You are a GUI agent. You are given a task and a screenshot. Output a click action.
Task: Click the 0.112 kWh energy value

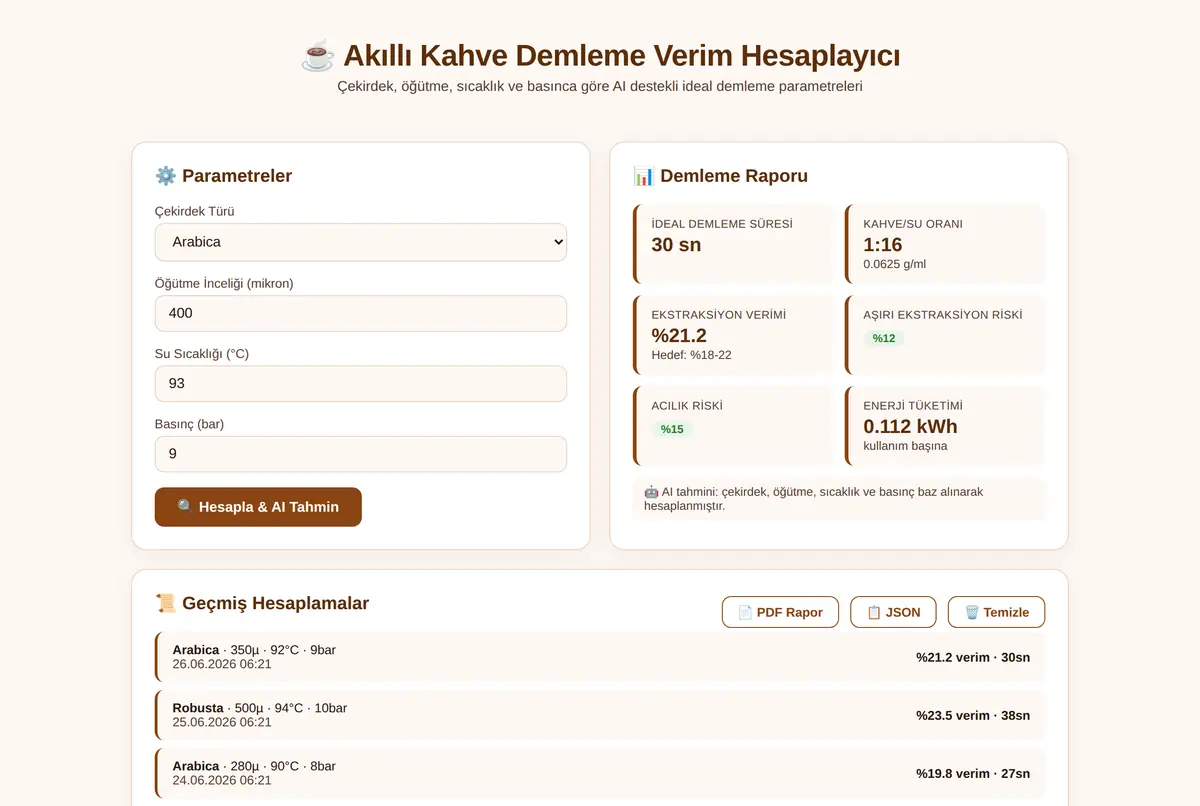(910, 426)
